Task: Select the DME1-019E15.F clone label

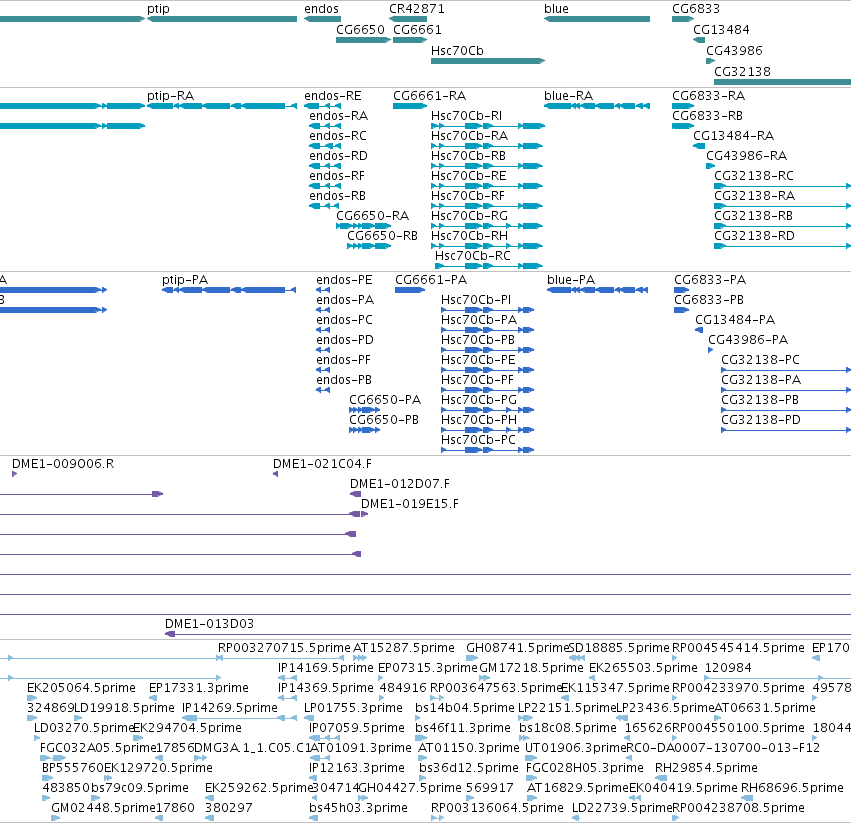Action: (x=410, y=504)
